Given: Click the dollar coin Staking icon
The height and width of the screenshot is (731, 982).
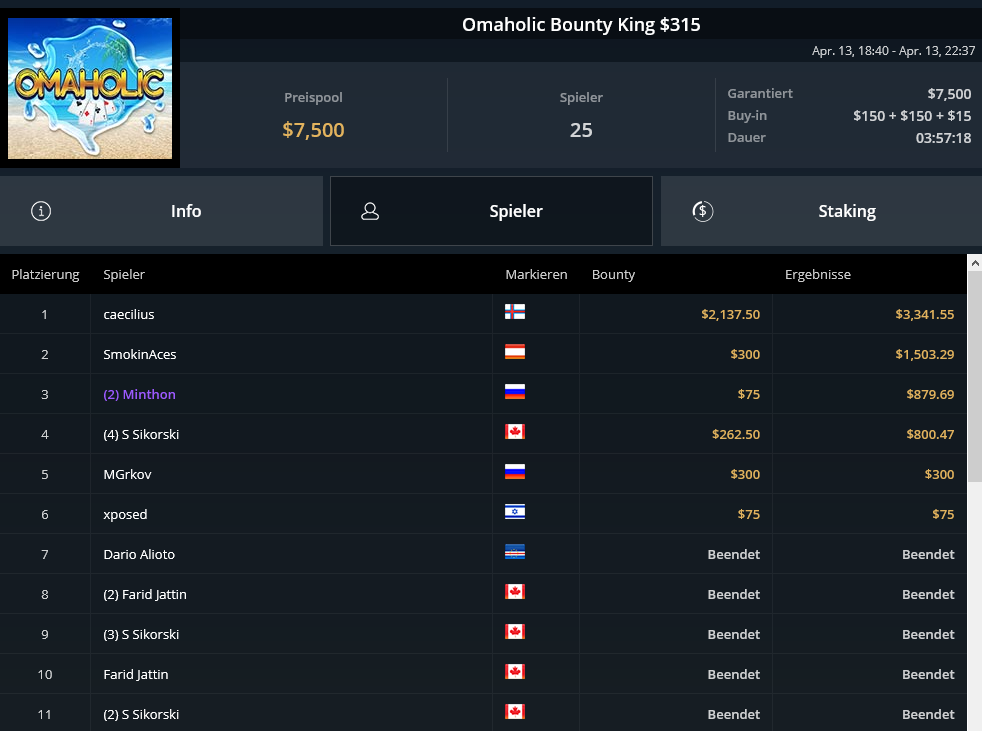Looking at the screenshot, I should click(x=703, y=211).
